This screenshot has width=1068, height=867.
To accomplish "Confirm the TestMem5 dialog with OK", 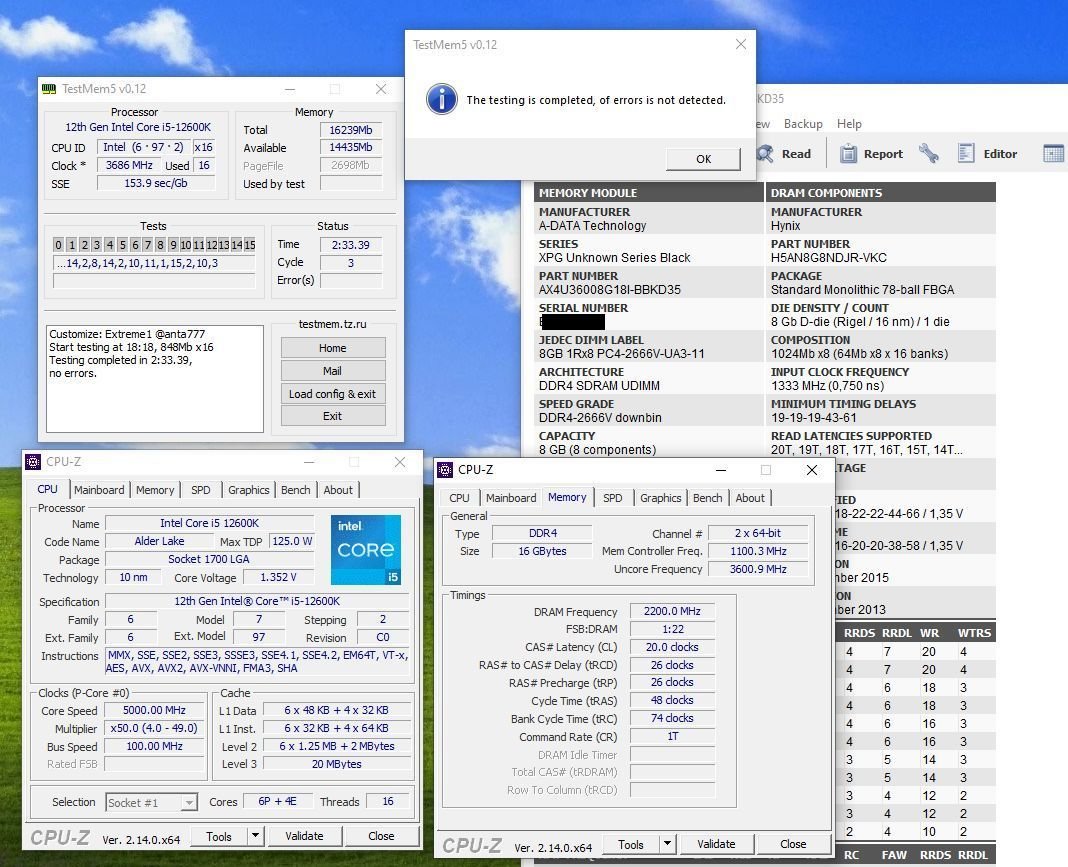I will [704, 159].
